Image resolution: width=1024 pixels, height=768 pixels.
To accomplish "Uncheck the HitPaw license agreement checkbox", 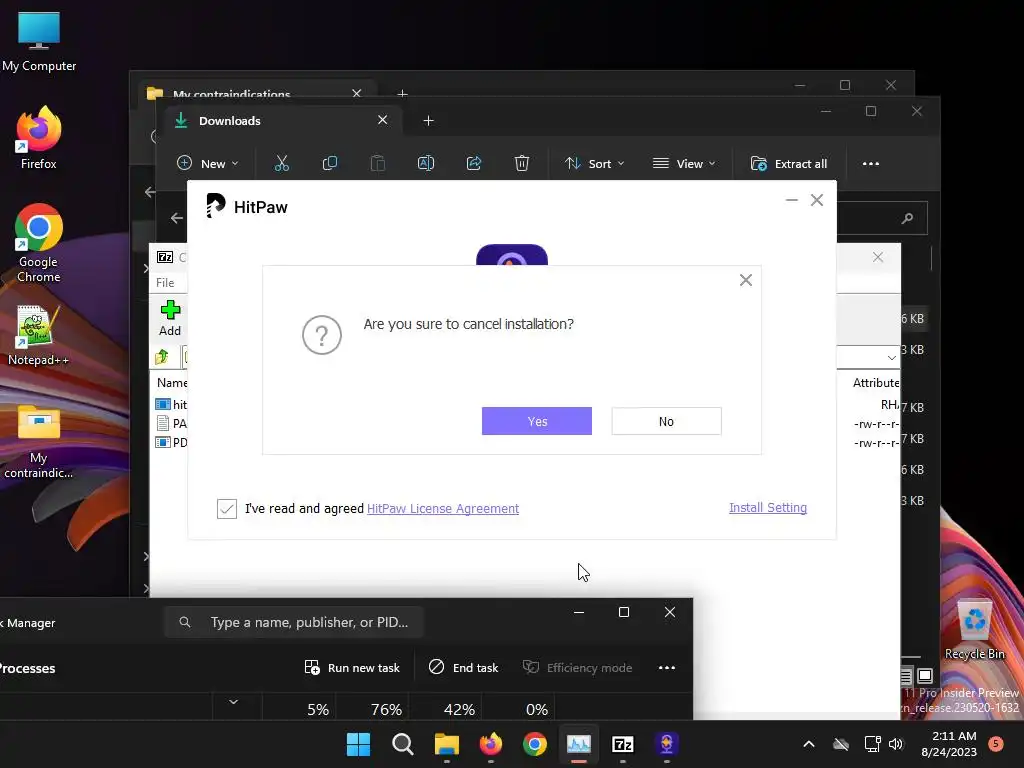I will (x=227, y=509).
